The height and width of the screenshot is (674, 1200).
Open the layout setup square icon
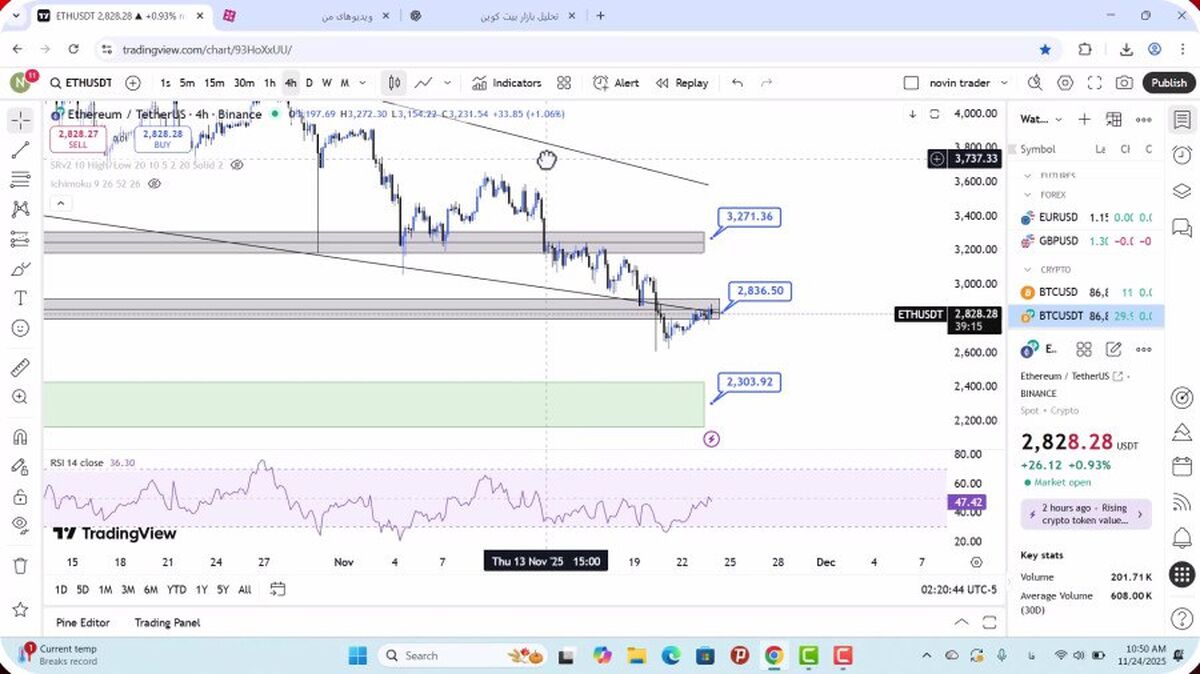(910, 83)
